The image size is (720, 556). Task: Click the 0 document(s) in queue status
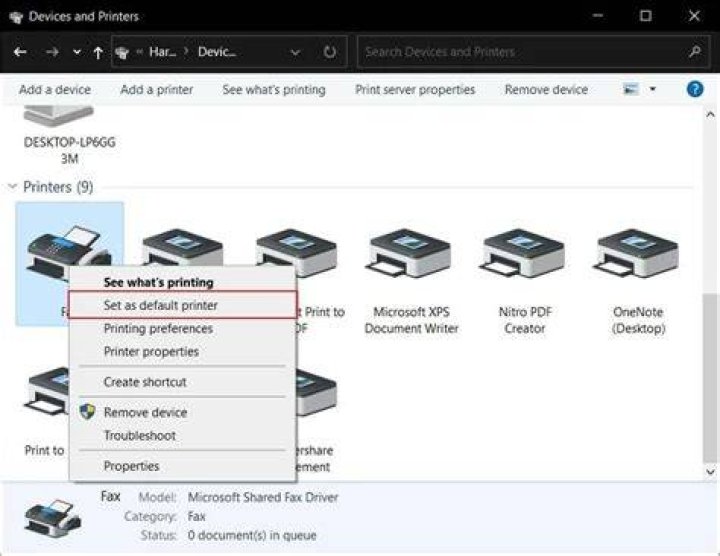coord(252,535)
